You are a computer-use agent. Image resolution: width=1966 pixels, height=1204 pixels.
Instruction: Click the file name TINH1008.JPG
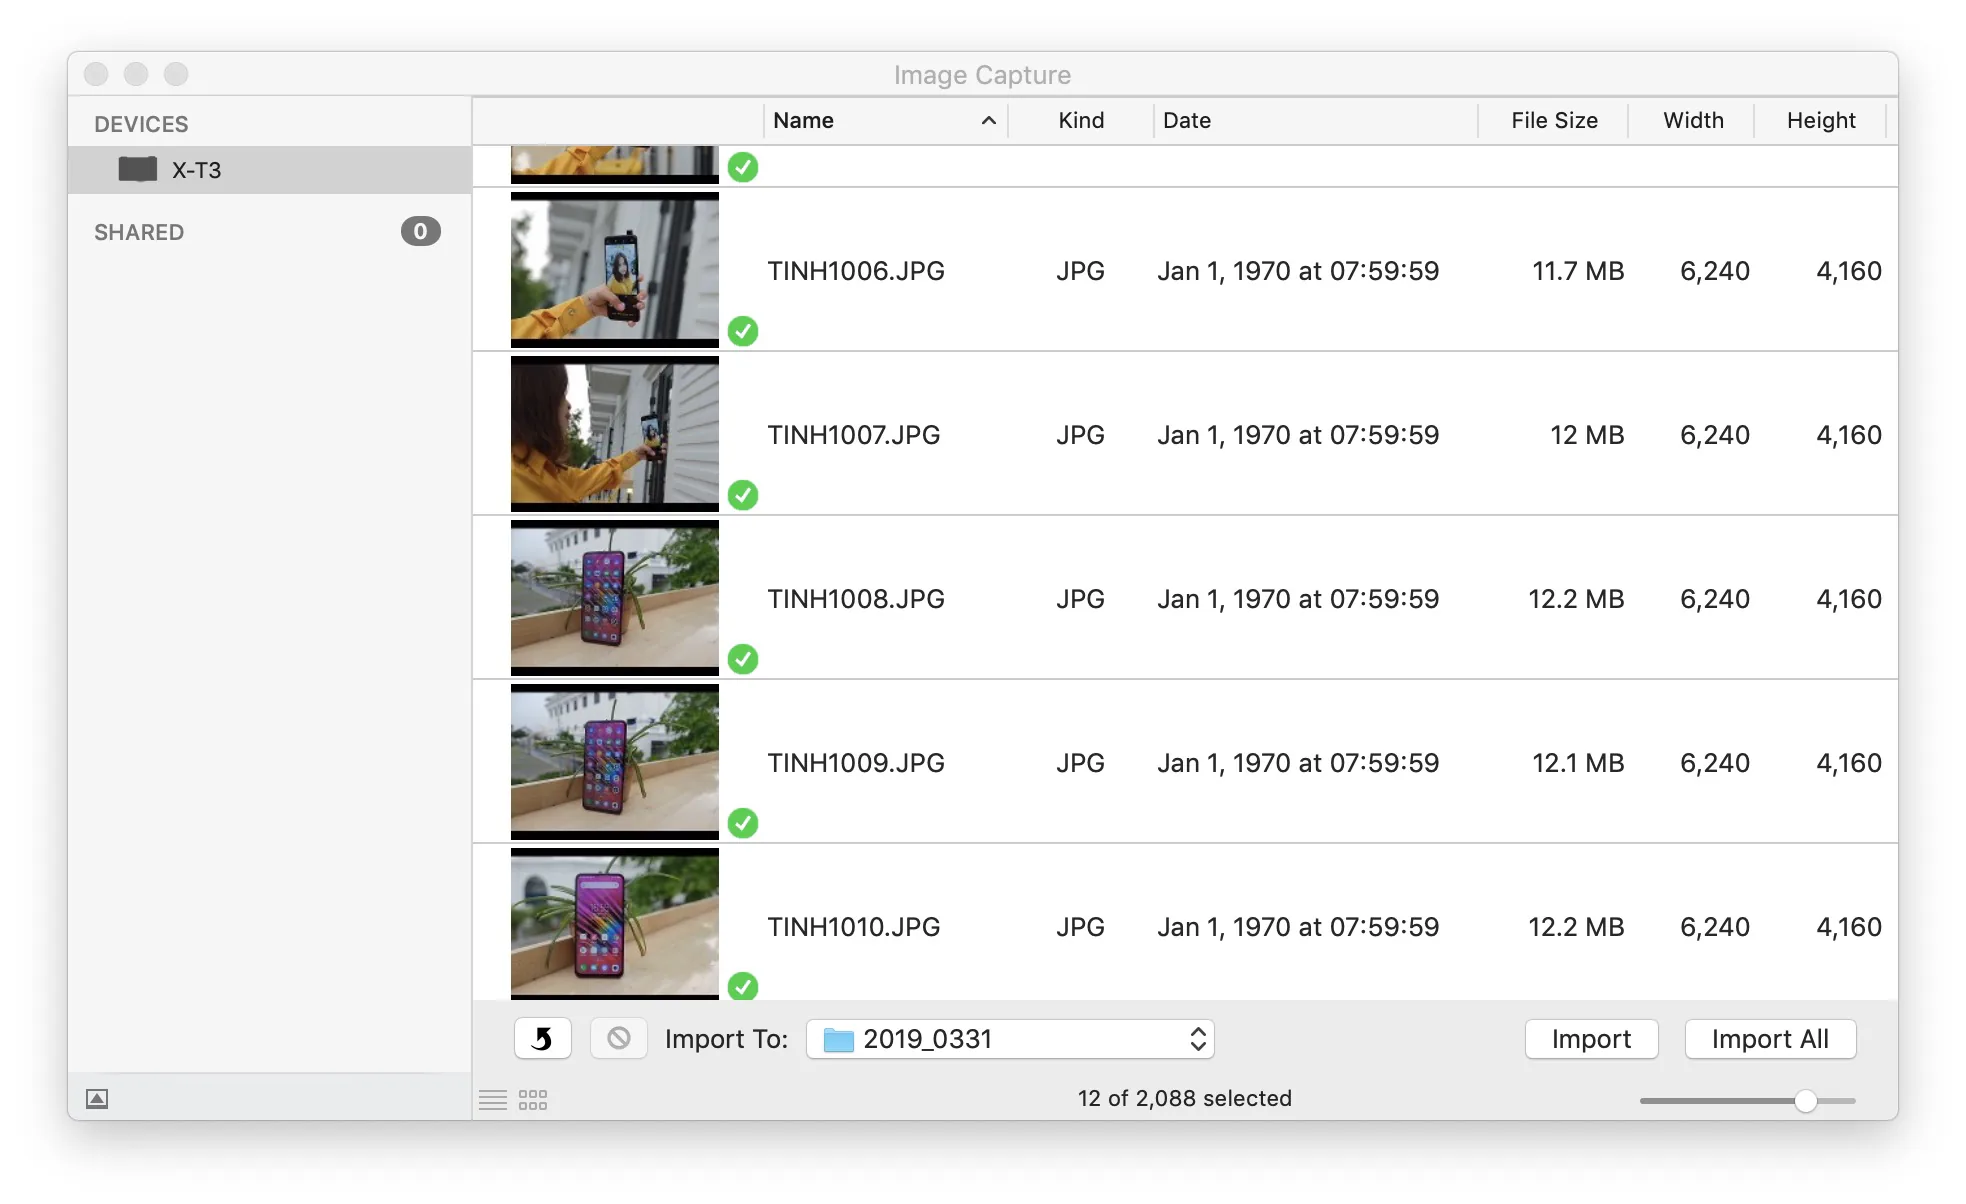[x=856, y=599]
